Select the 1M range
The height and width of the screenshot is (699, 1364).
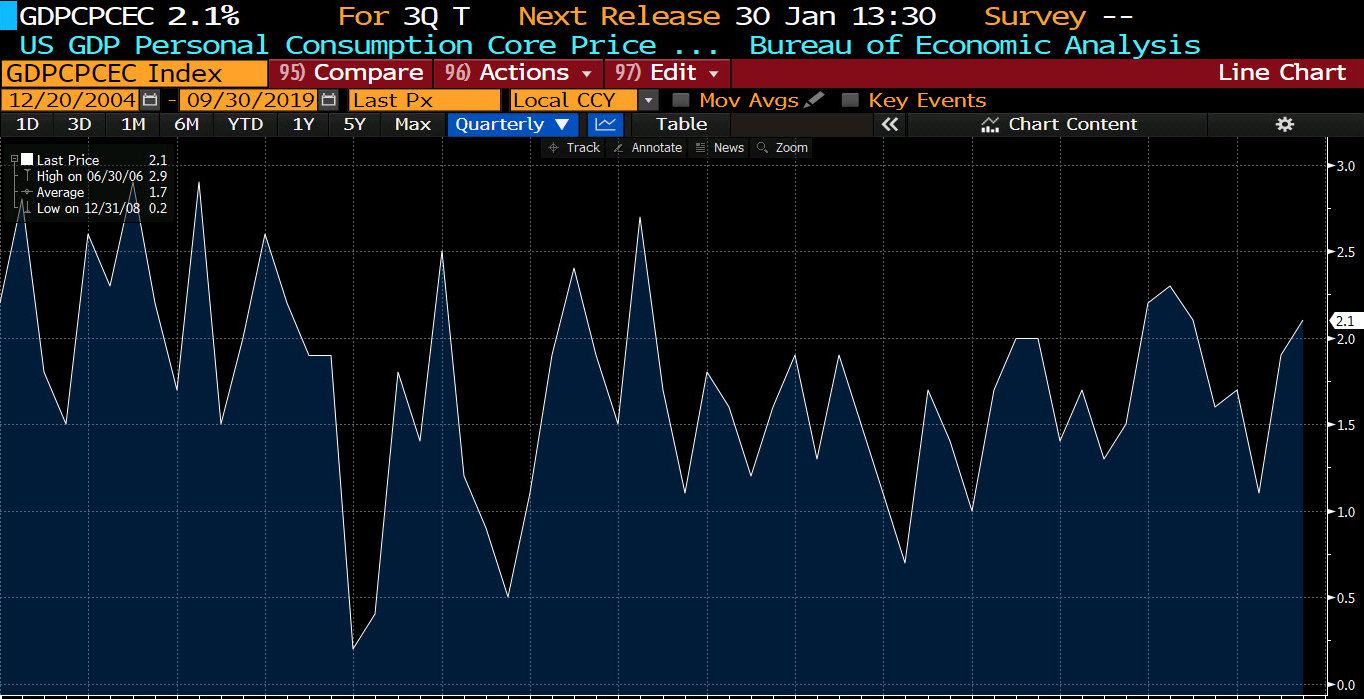pos(133,124)
